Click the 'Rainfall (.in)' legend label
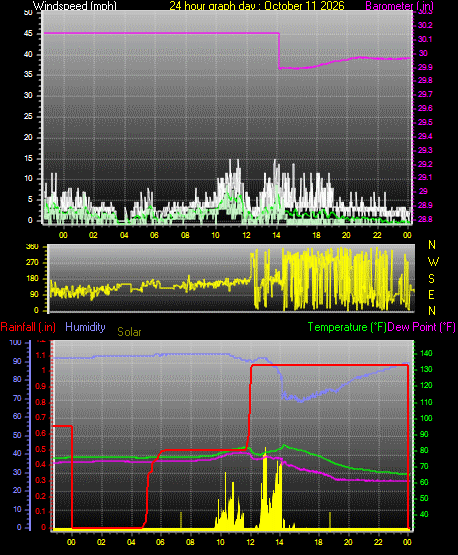Viewport: 458px width, 555px height. tap(28, 327)
